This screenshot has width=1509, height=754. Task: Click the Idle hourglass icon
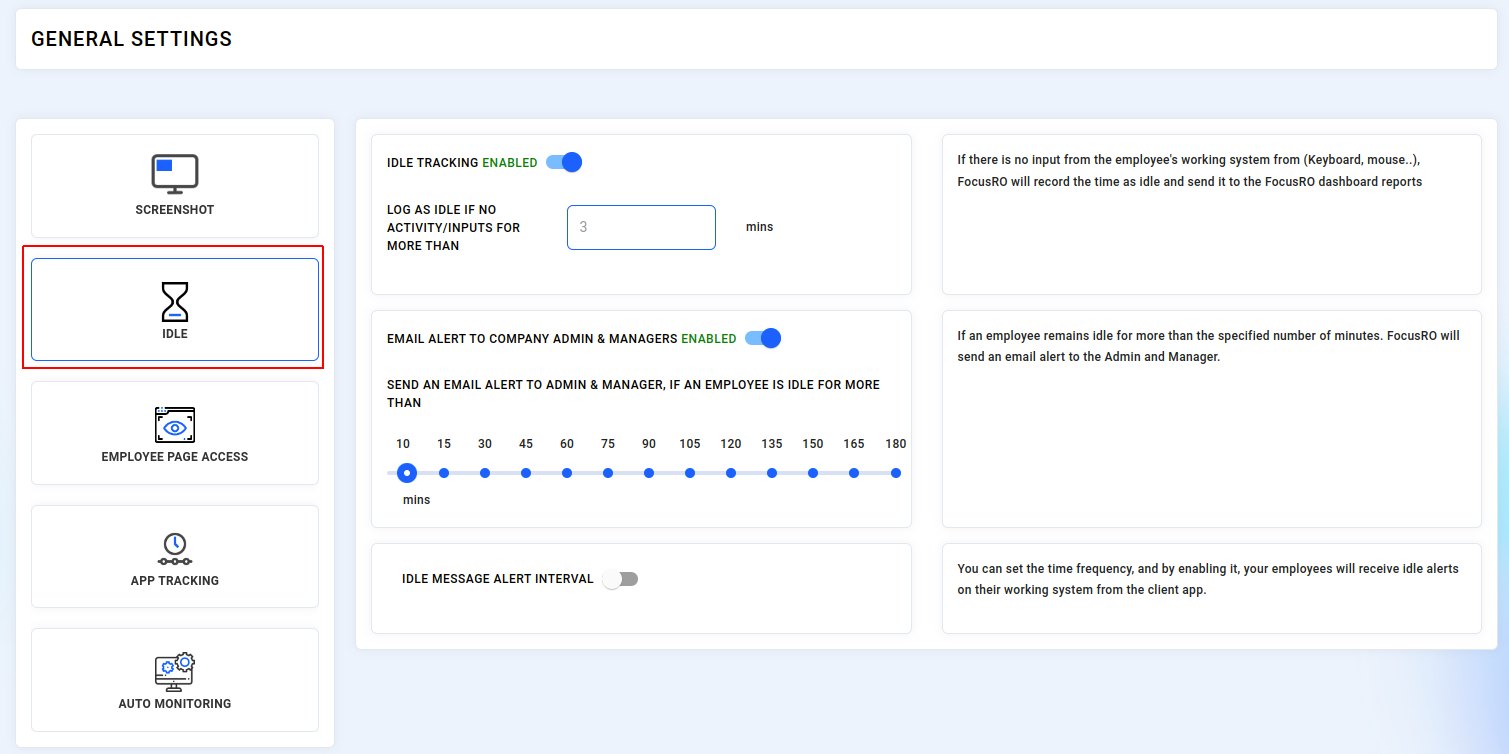175,301
